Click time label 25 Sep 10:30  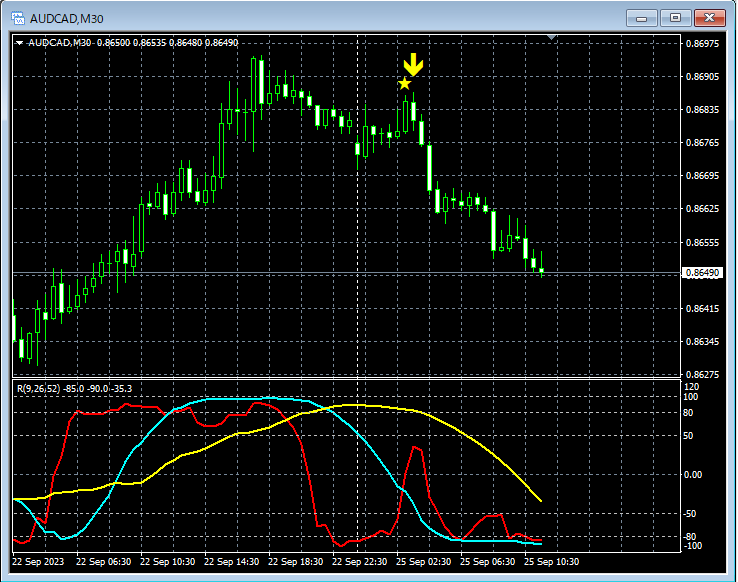(x=552, y=562)
